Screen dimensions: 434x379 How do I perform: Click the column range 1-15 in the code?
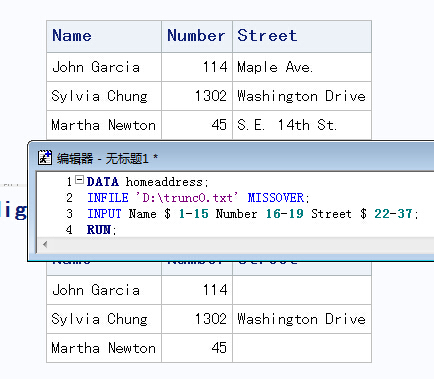pyautogui.click(x=193, y=214)
